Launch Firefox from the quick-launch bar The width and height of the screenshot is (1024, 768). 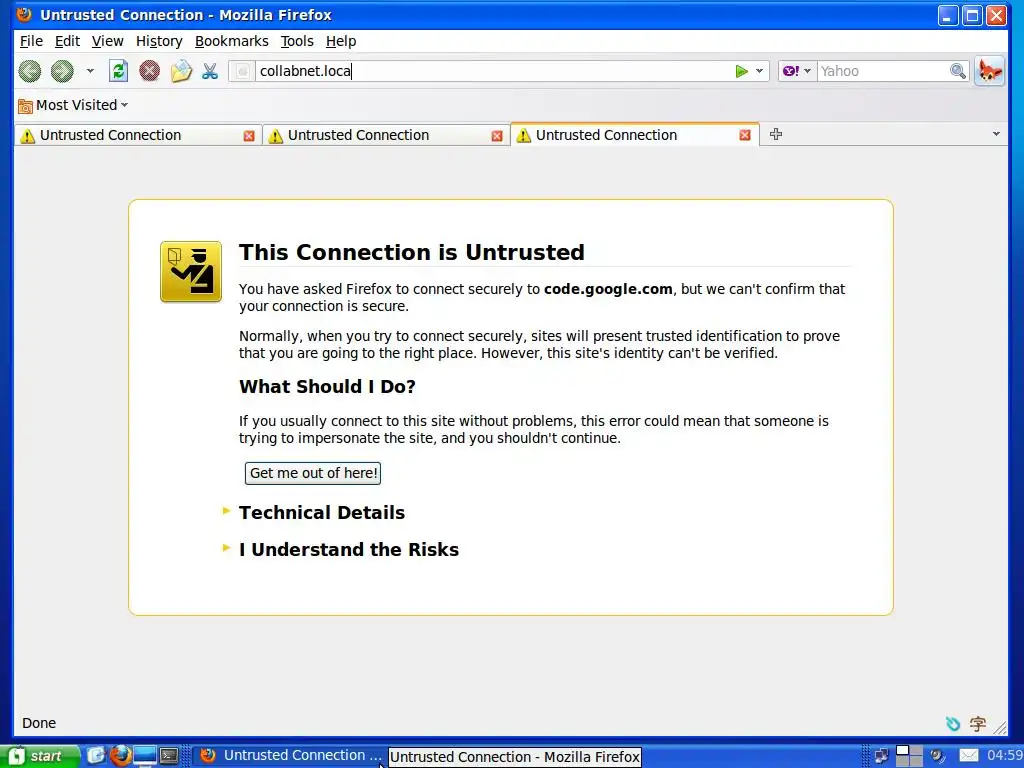(x=120, y=756)
